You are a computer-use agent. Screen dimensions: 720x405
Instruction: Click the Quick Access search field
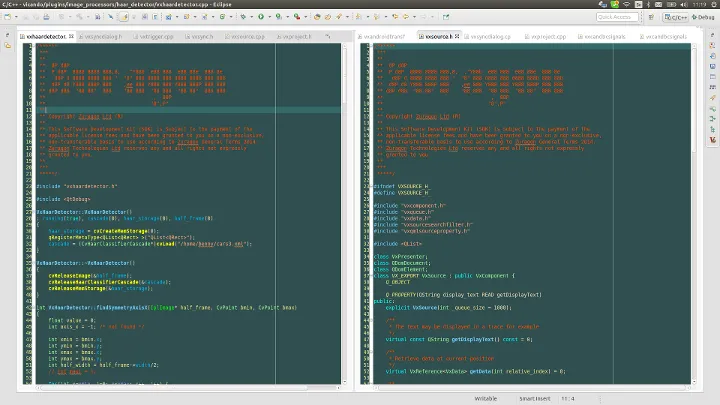(x=619, y=17)
